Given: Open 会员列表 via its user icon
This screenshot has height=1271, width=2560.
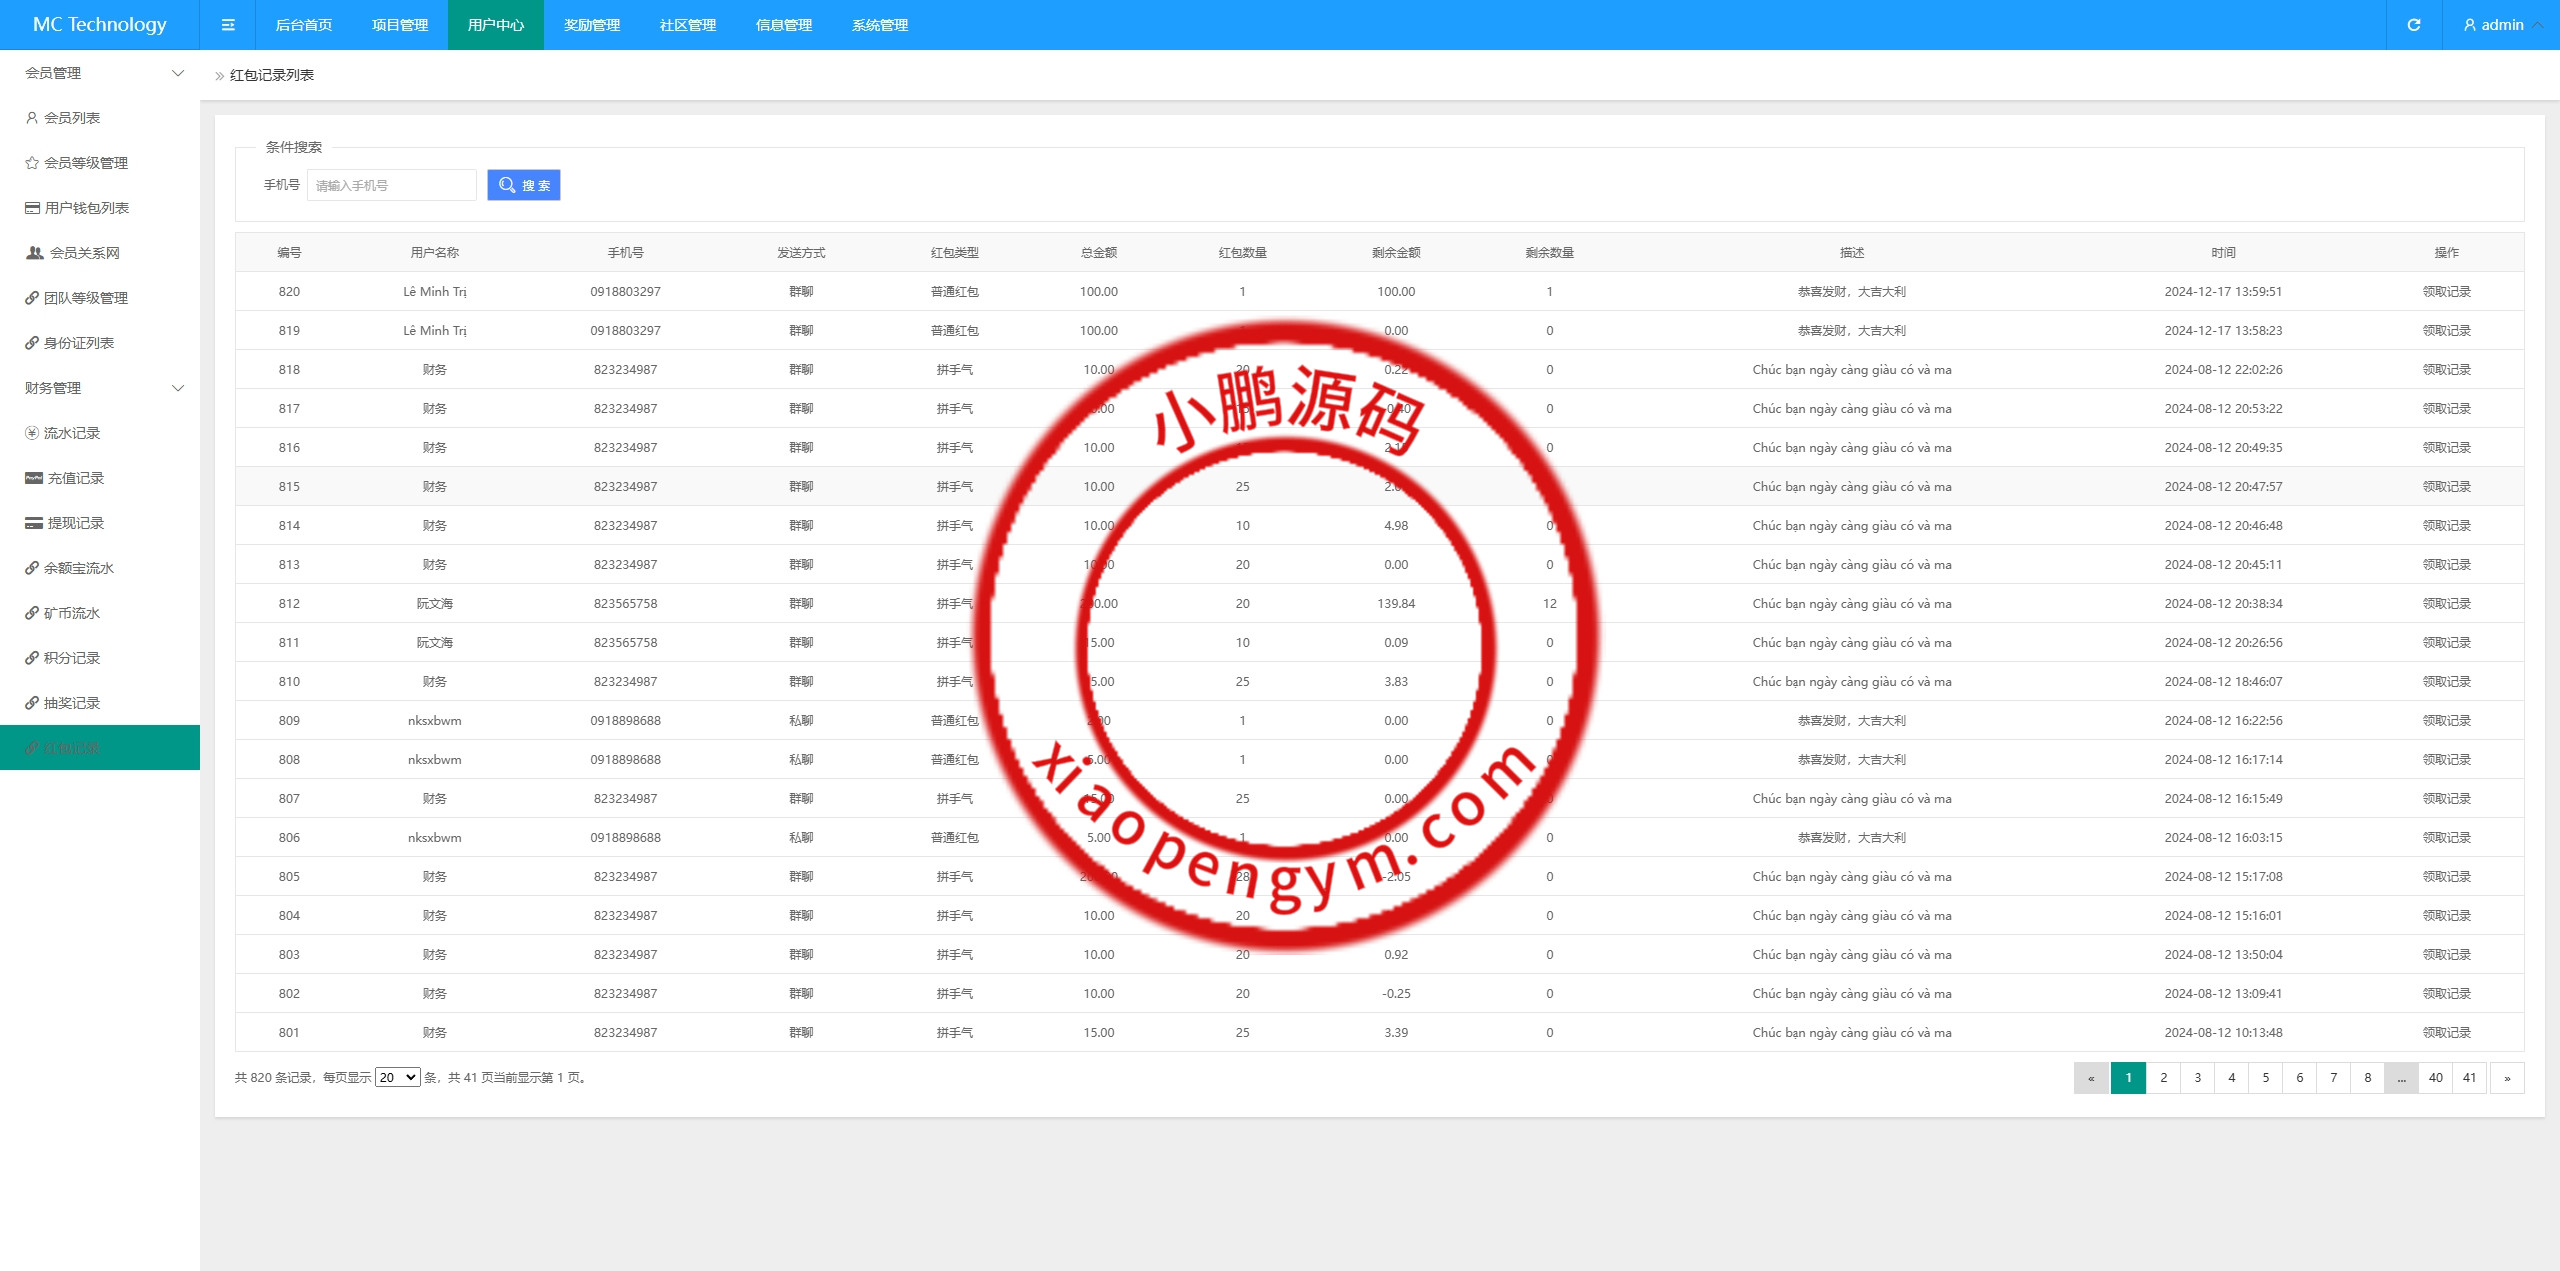Looking at the screenshot, I should [32, 118].
